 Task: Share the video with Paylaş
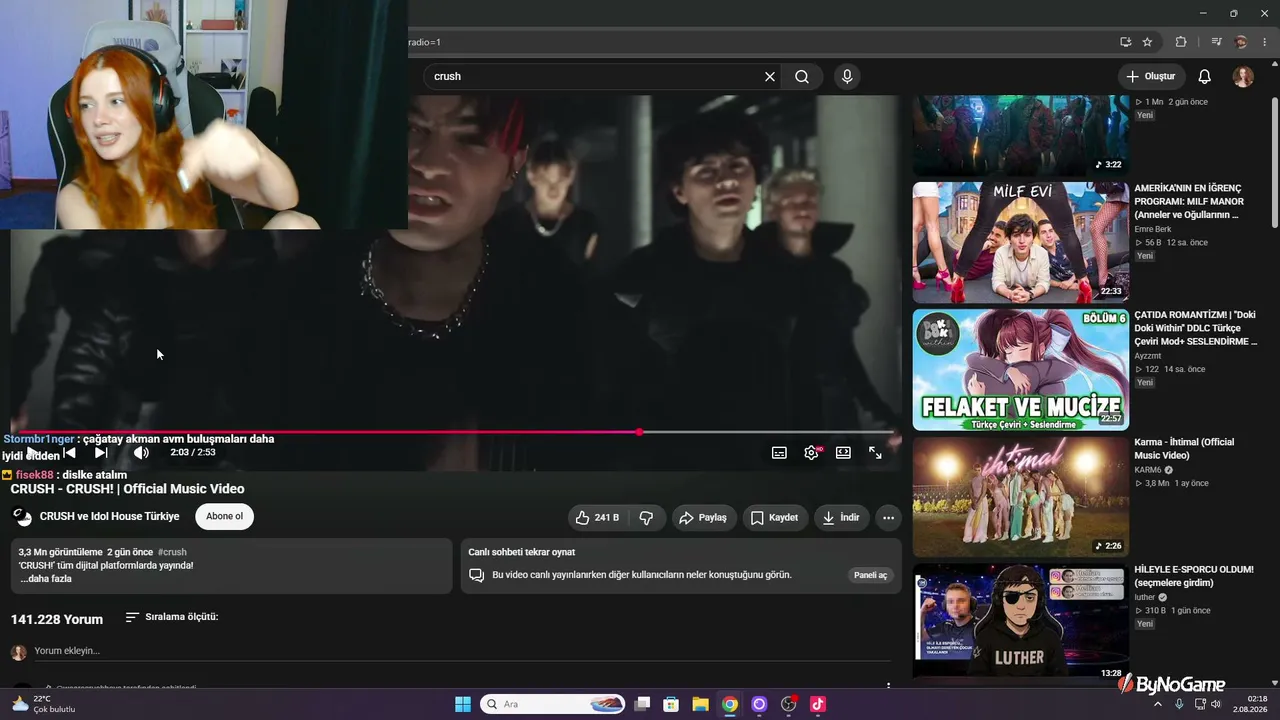704,518
